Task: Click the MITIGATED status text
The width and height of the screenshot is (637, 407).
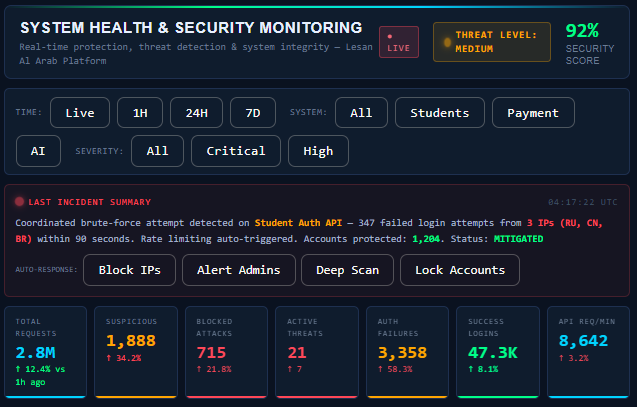Action: [x=518, y=239]
